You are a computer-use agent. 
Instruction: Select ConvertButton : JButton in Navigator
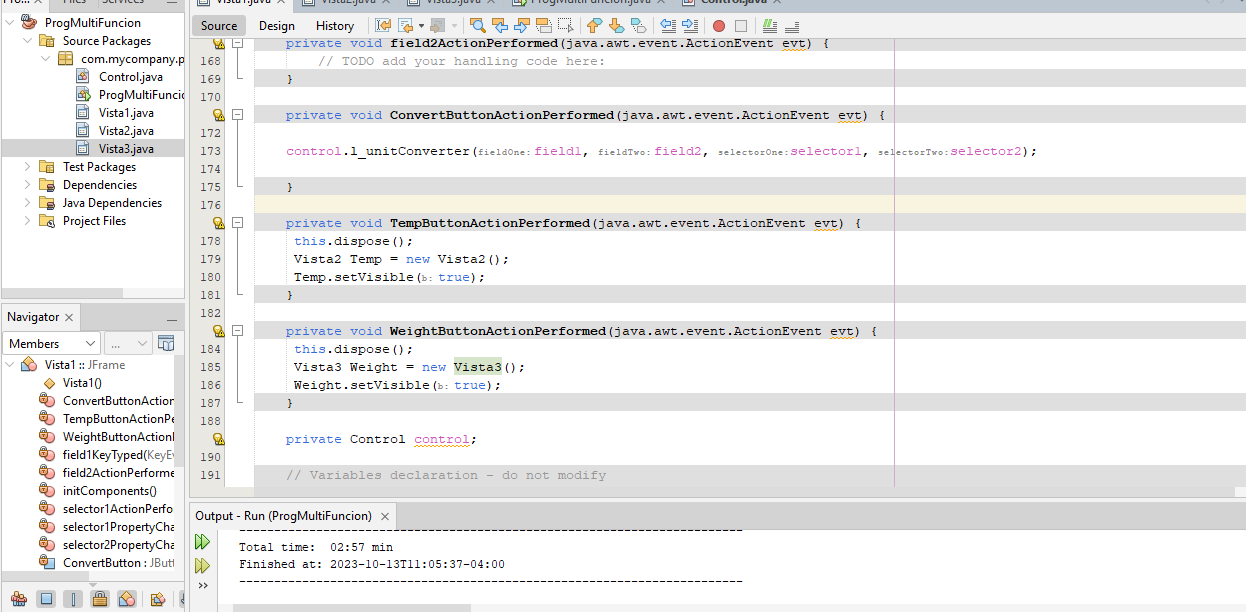point(118,563)
